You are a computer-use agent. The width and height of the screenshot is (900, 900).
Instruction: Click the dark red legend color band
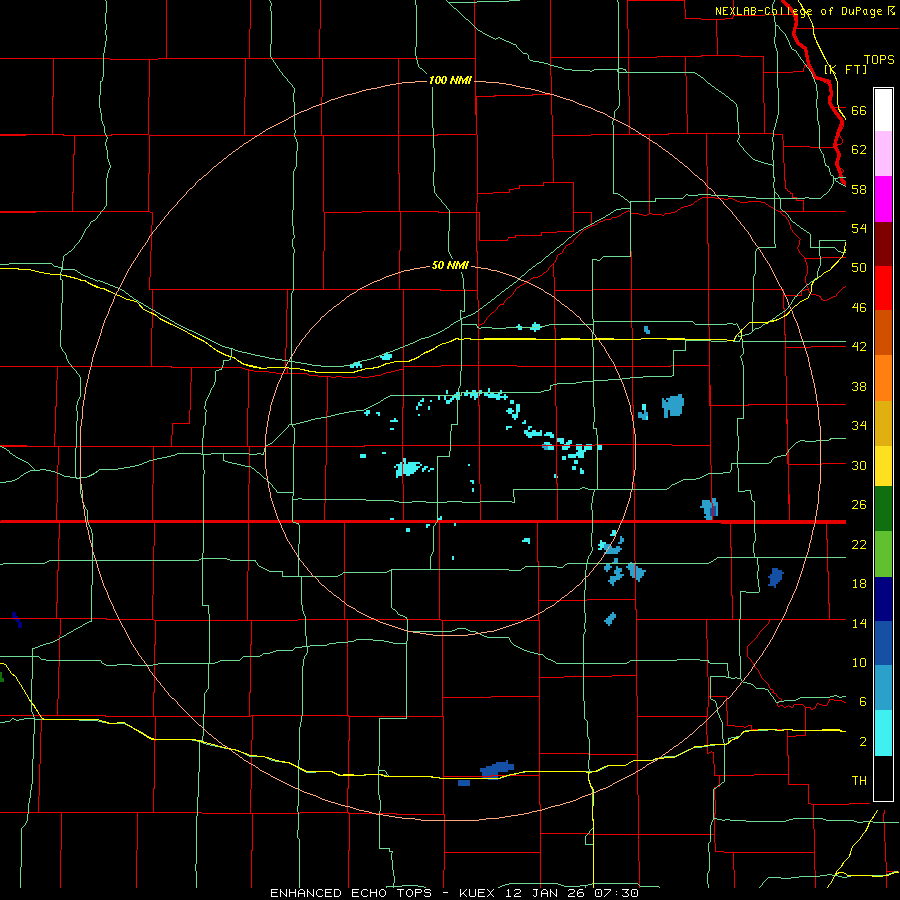(883, 244)
